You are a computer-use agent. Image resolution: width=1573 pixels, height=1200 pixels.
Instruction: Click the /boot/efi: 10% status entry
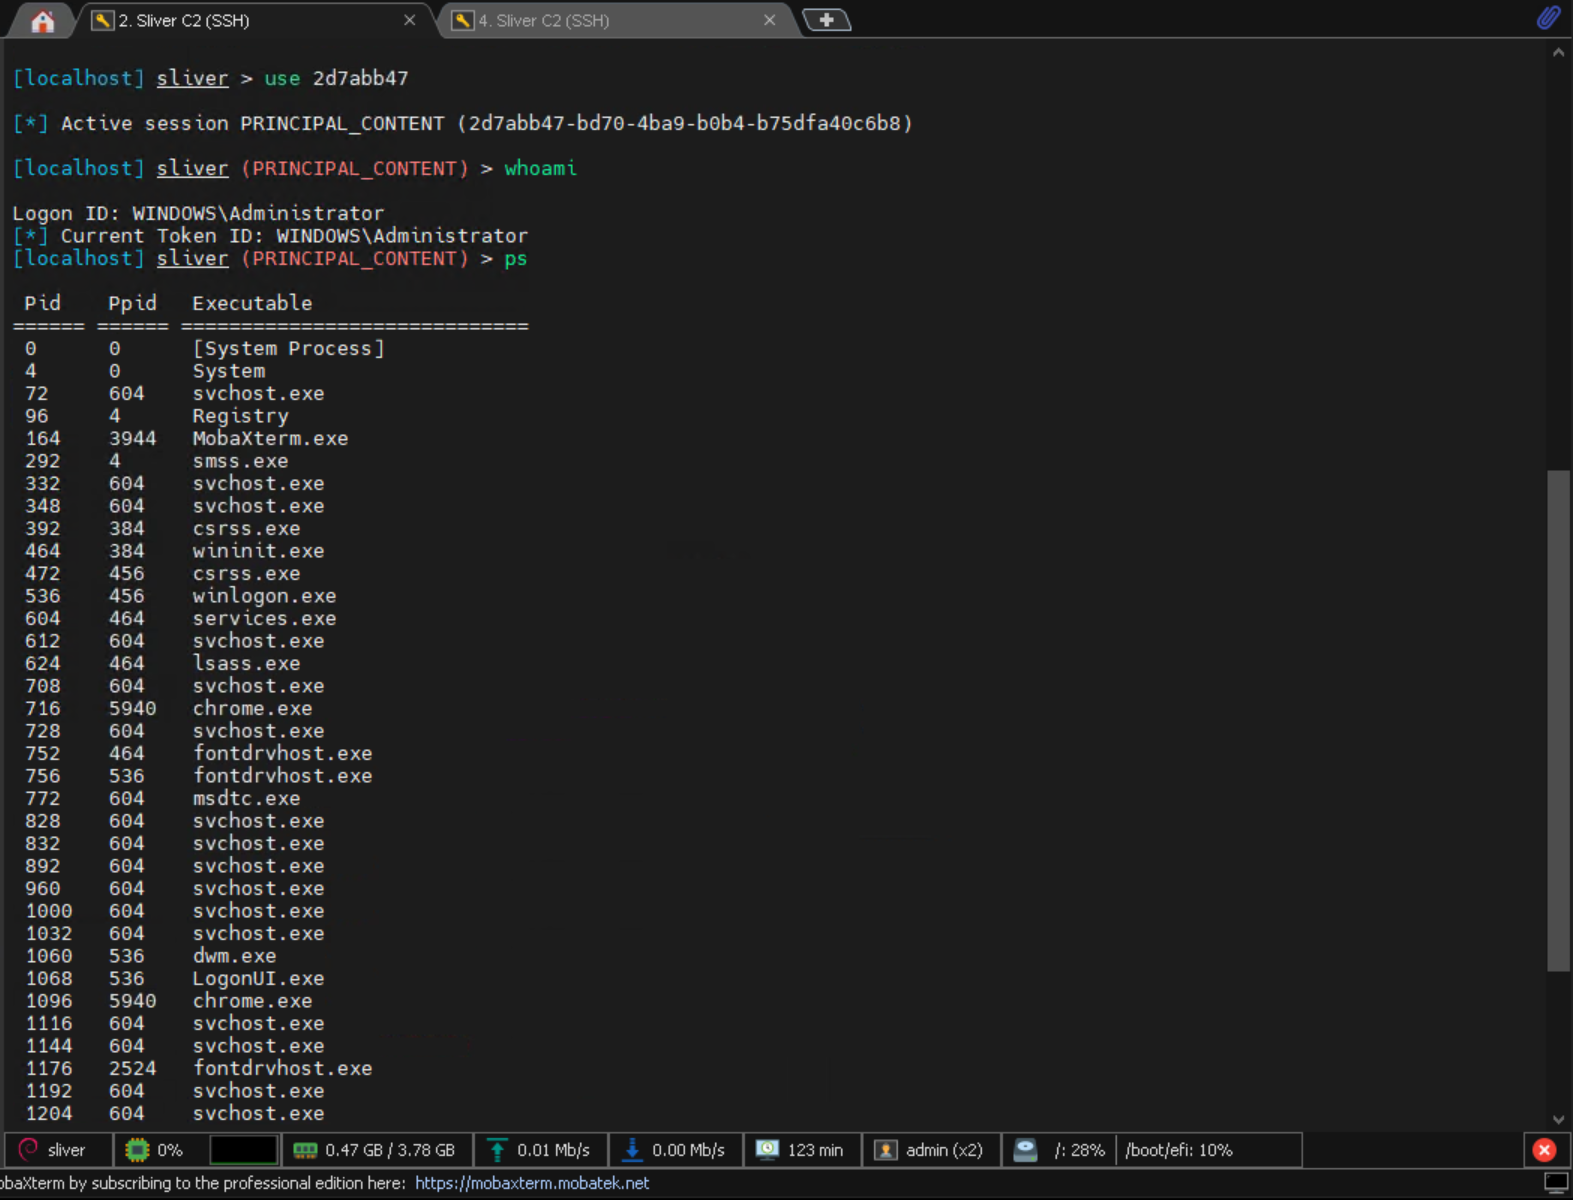point(1179,1150)
